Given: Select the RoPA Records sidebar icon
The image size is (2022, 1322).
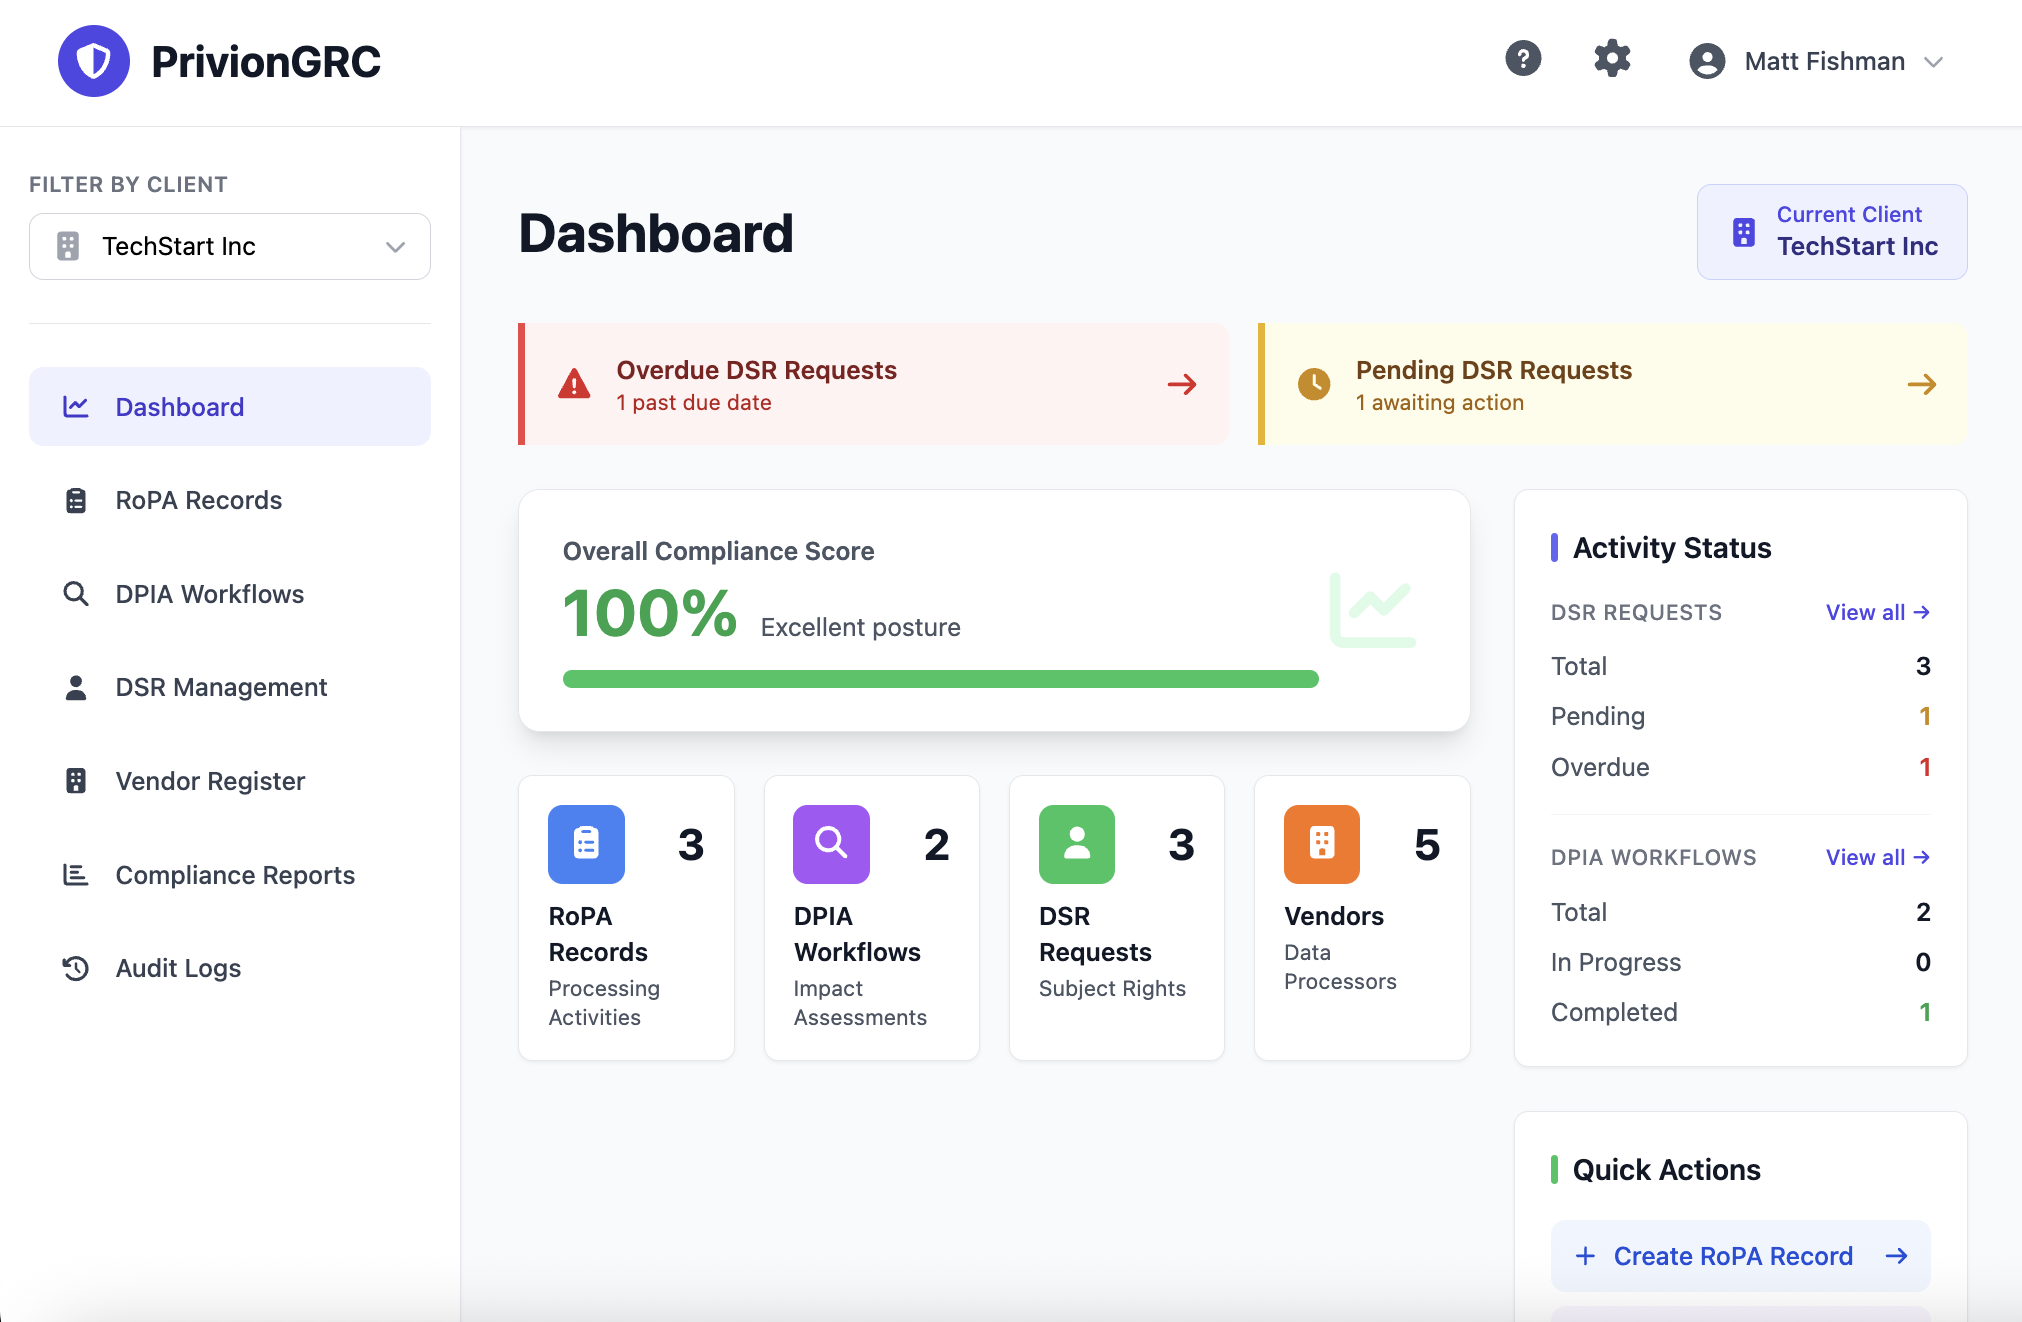Looking at the screenshot, I should pos(75,500).
